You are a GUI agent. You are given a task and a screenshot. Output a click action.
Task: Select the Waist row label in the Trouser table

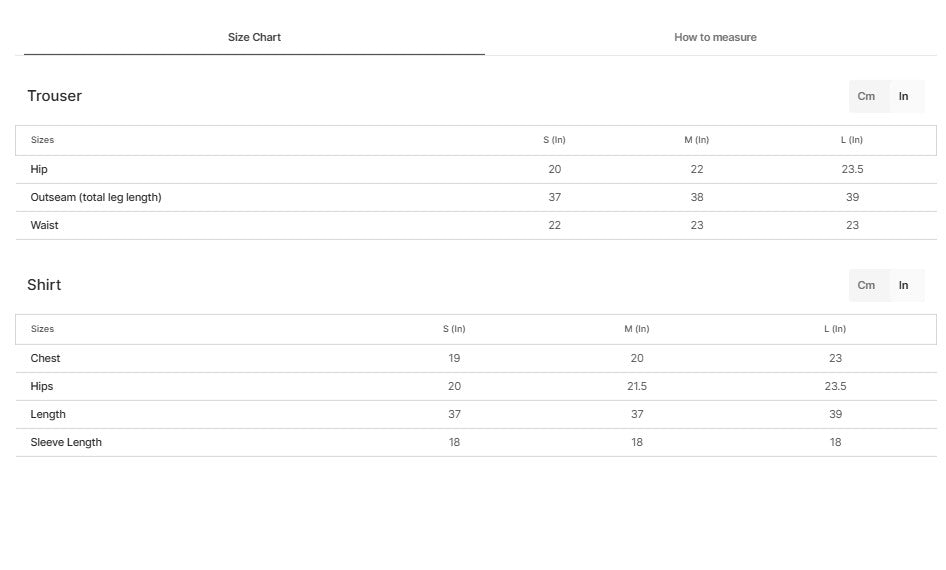click(x=44, y=225)
